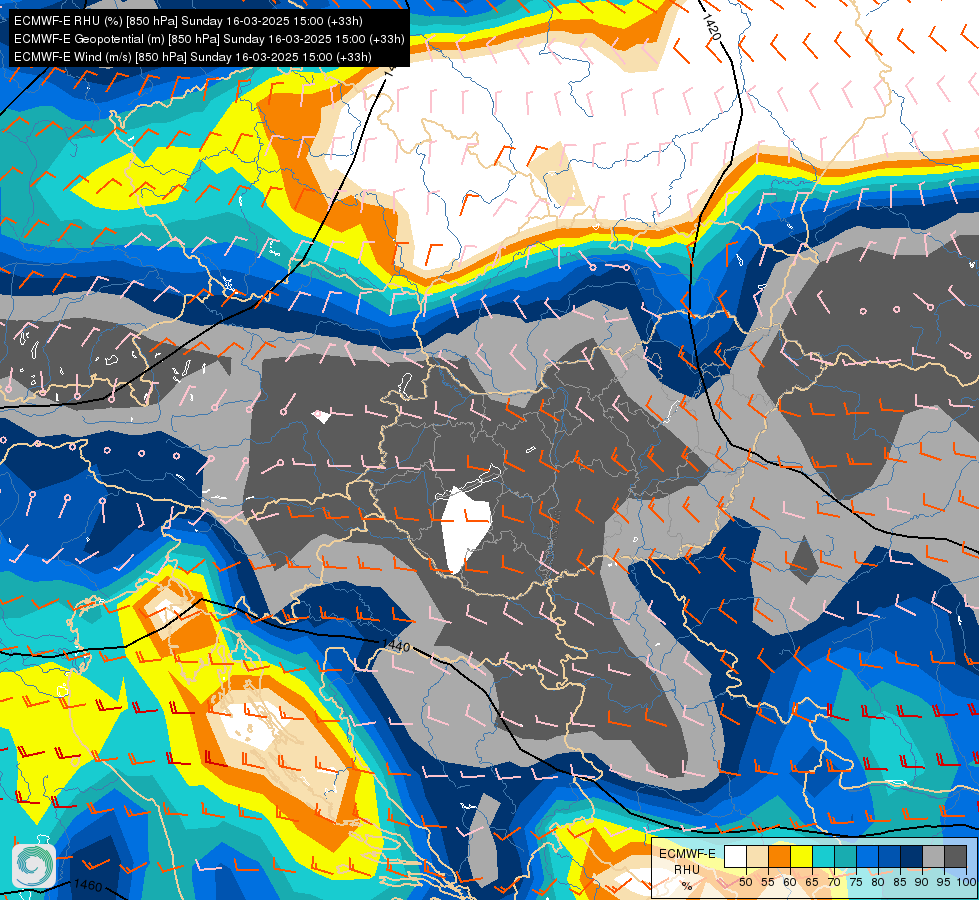Click the ECMWF-E Geopotential (m) title line
This screenshot has height=900, width=979.
(209, 39)
